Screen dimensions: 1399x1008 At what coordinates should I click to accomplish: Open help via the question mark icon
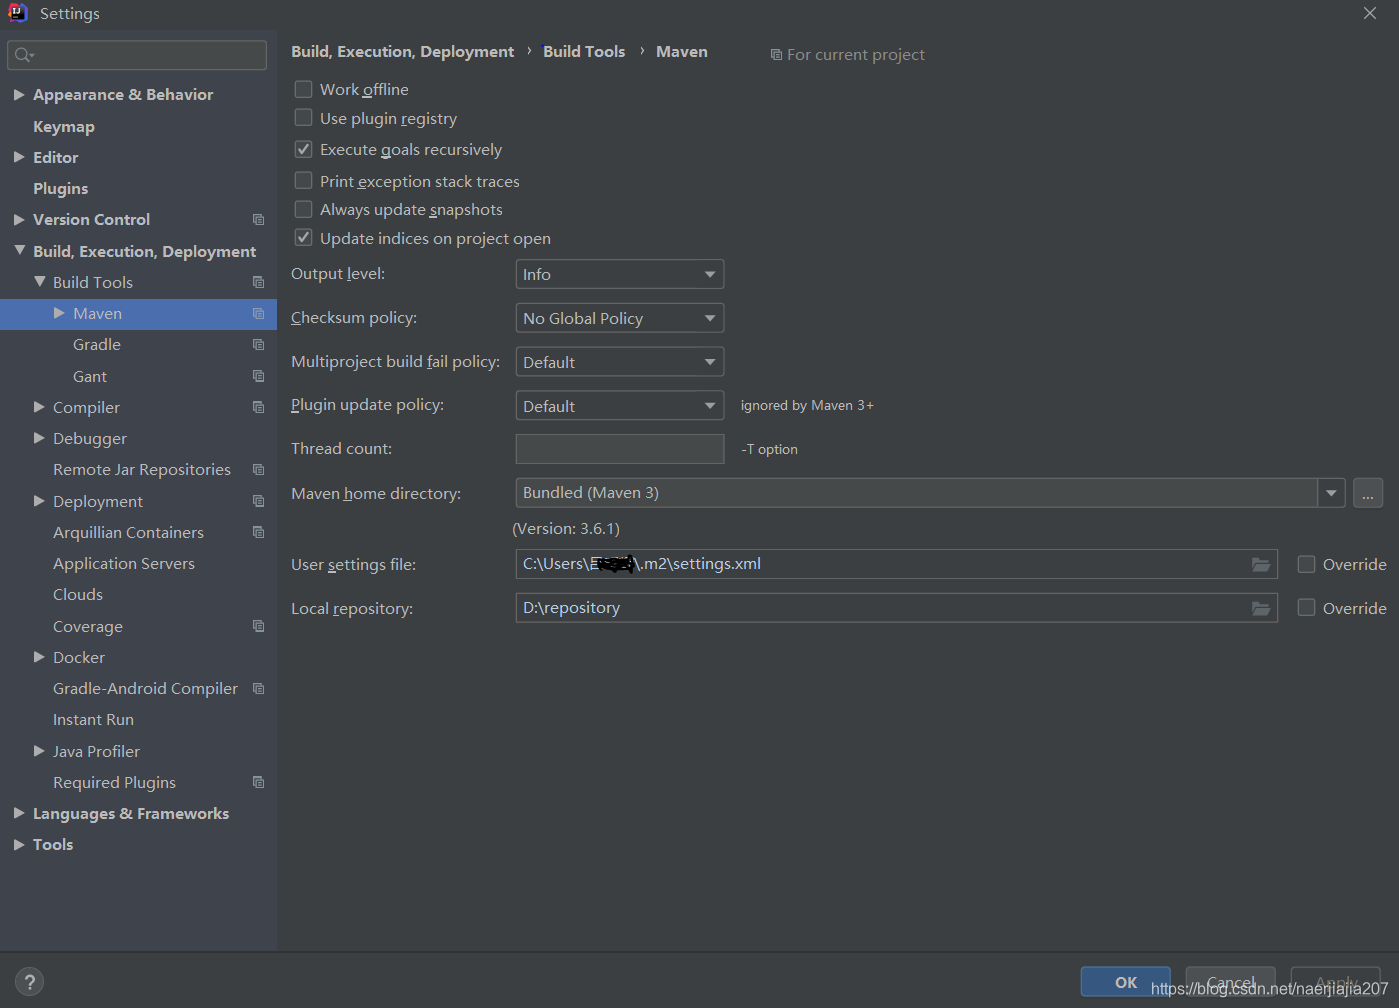point(30,982)
